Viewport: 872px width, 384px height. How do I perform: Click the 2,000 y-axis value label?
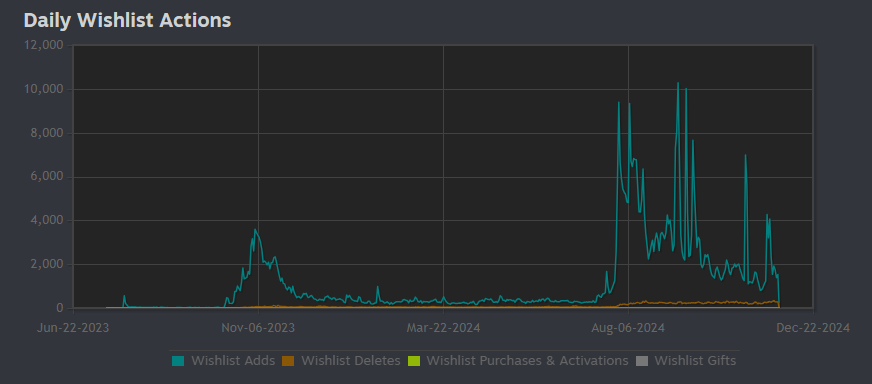[47, 264]
